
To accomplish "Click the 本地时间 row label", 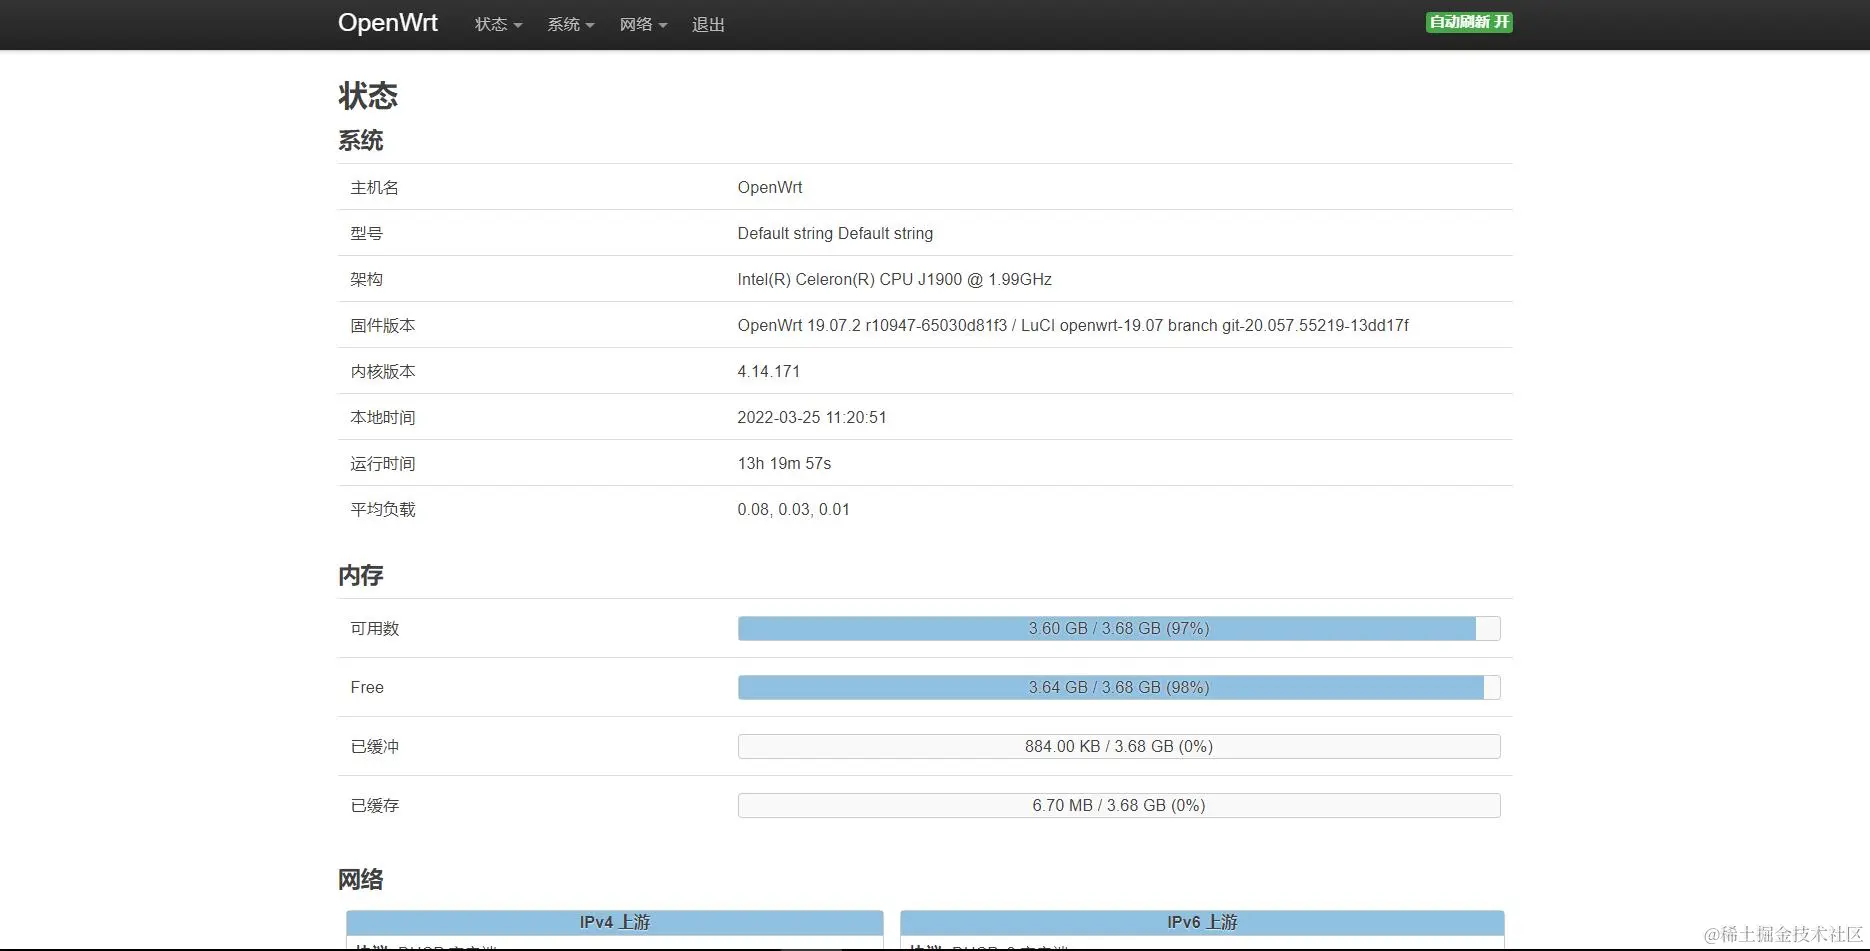I will point(382,417).
